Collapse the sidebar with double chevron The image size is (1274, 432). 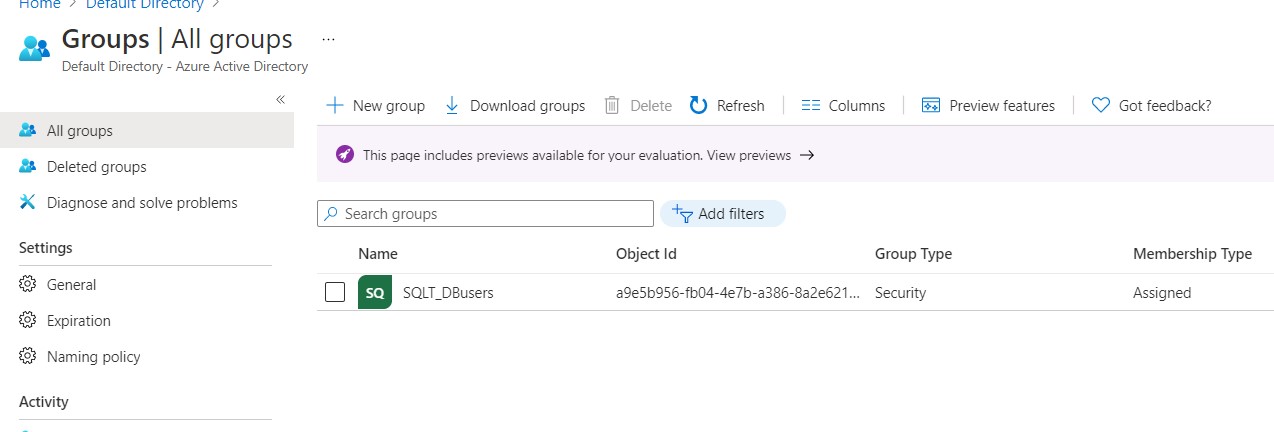point(281,99)
